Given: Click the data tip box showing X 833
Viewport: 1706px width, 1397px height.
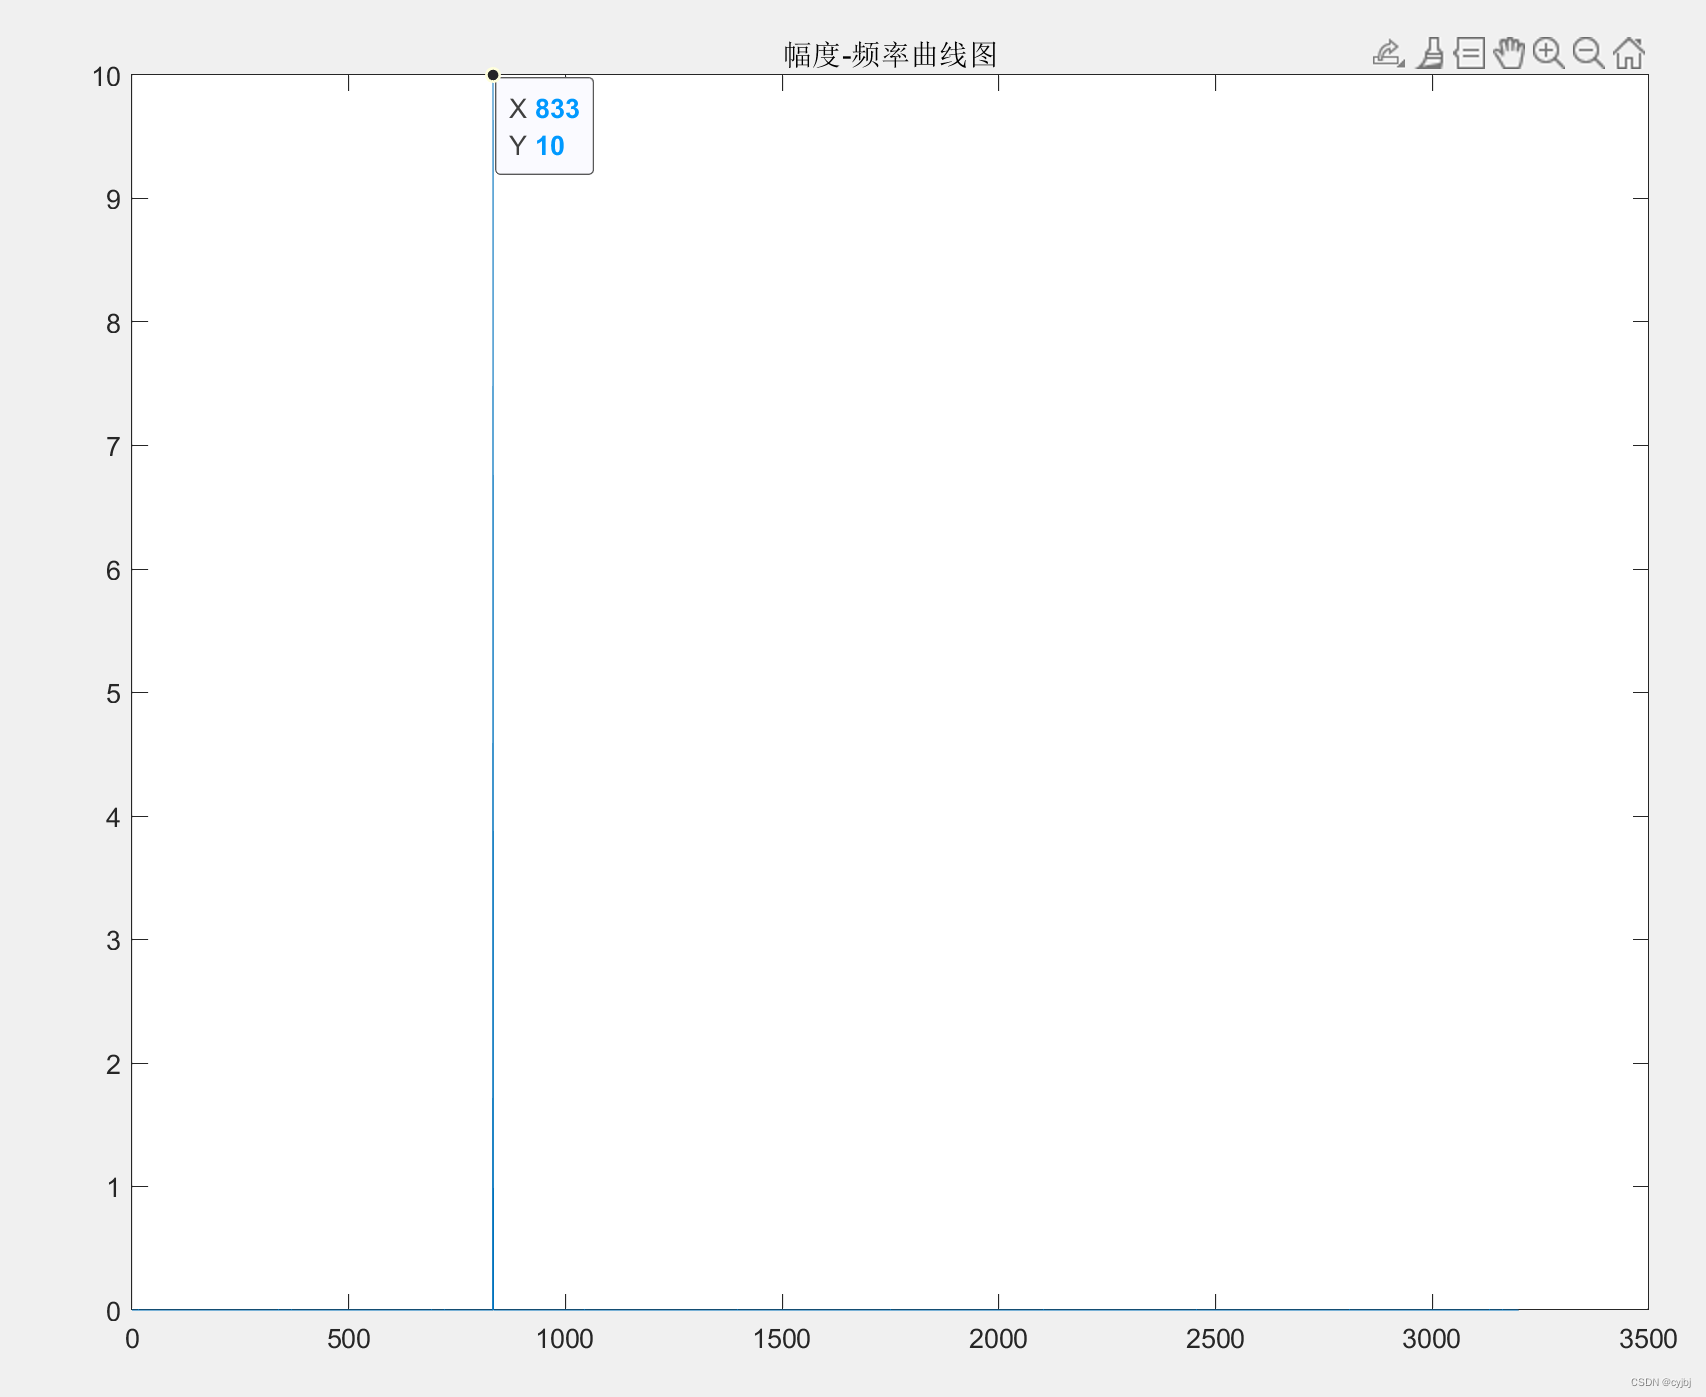Looking at the screenshot, I should click(544, 126).
